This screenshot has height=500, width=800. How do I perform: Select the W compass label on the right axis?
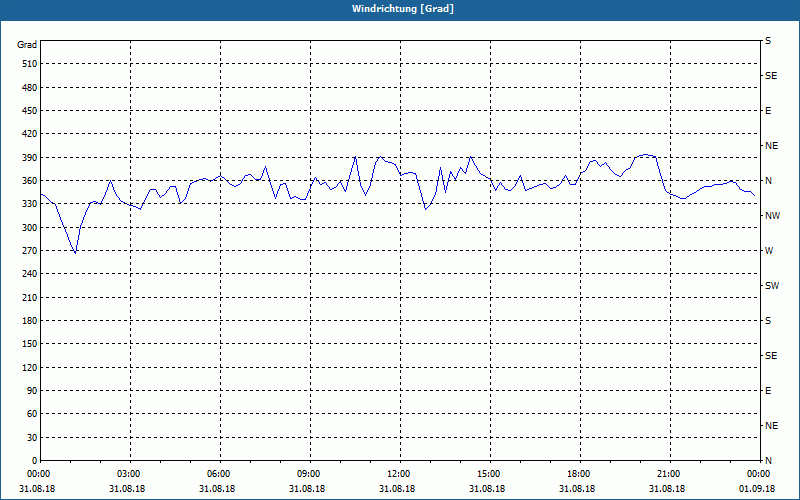click(x=769, y=251)
